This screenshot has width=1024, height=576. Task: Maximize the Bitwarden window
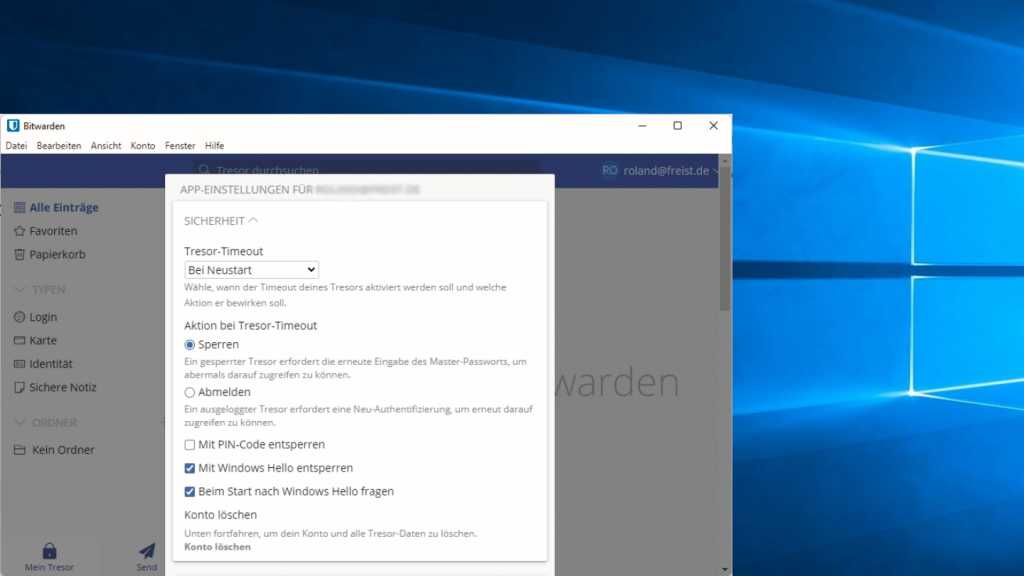point(678,125)
